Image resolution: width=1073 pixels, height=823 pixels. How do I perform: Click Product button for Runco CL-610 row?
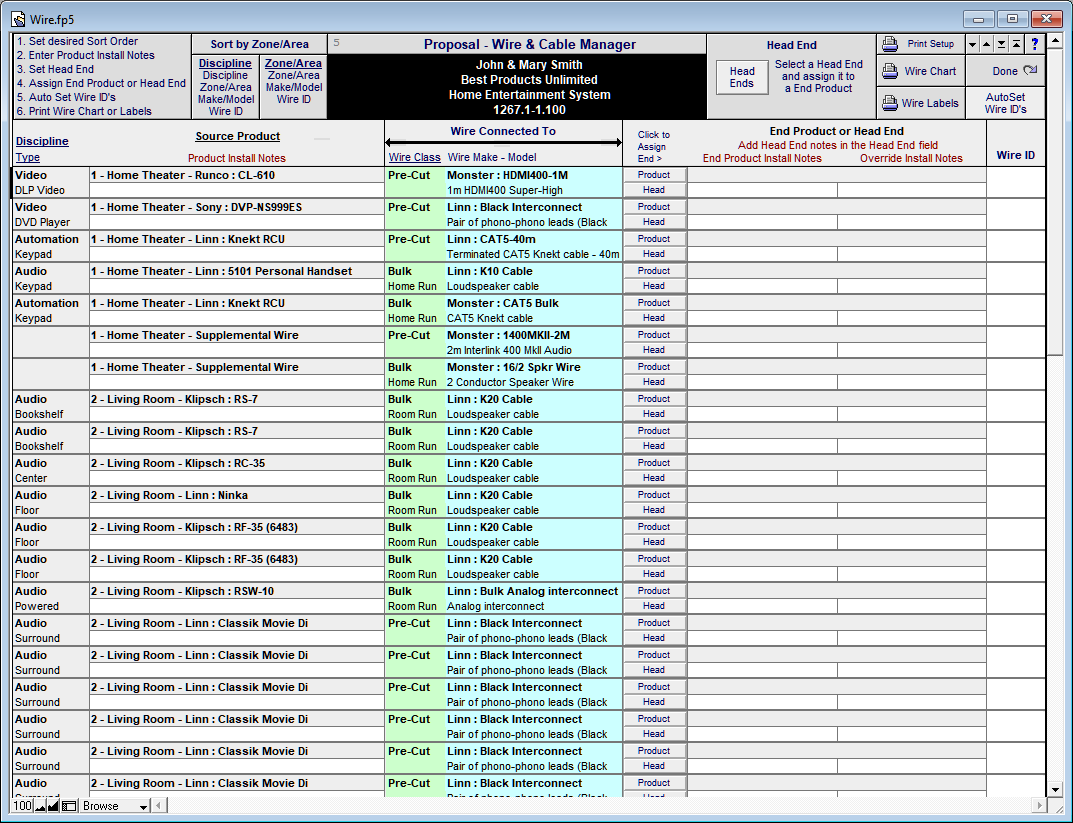click(x=654, y=174)
